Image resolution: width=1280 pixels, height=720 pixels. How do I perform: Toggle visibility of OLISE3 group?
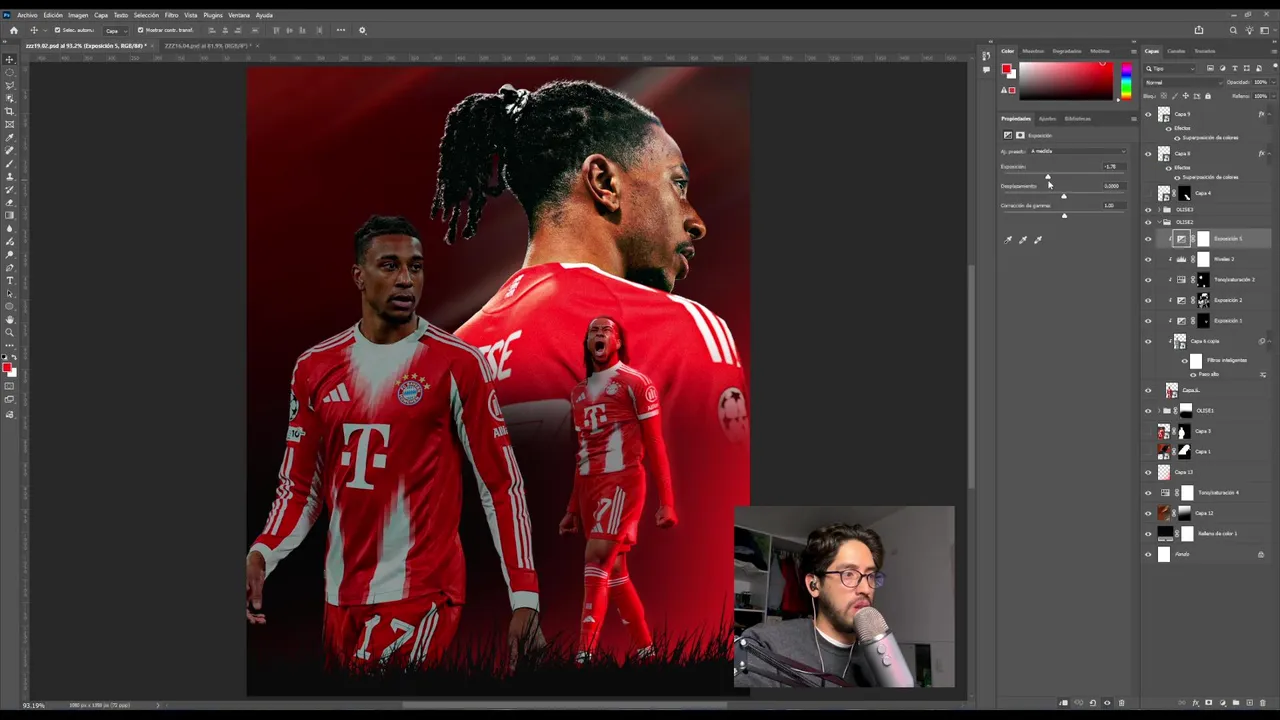pos(1148,210)
